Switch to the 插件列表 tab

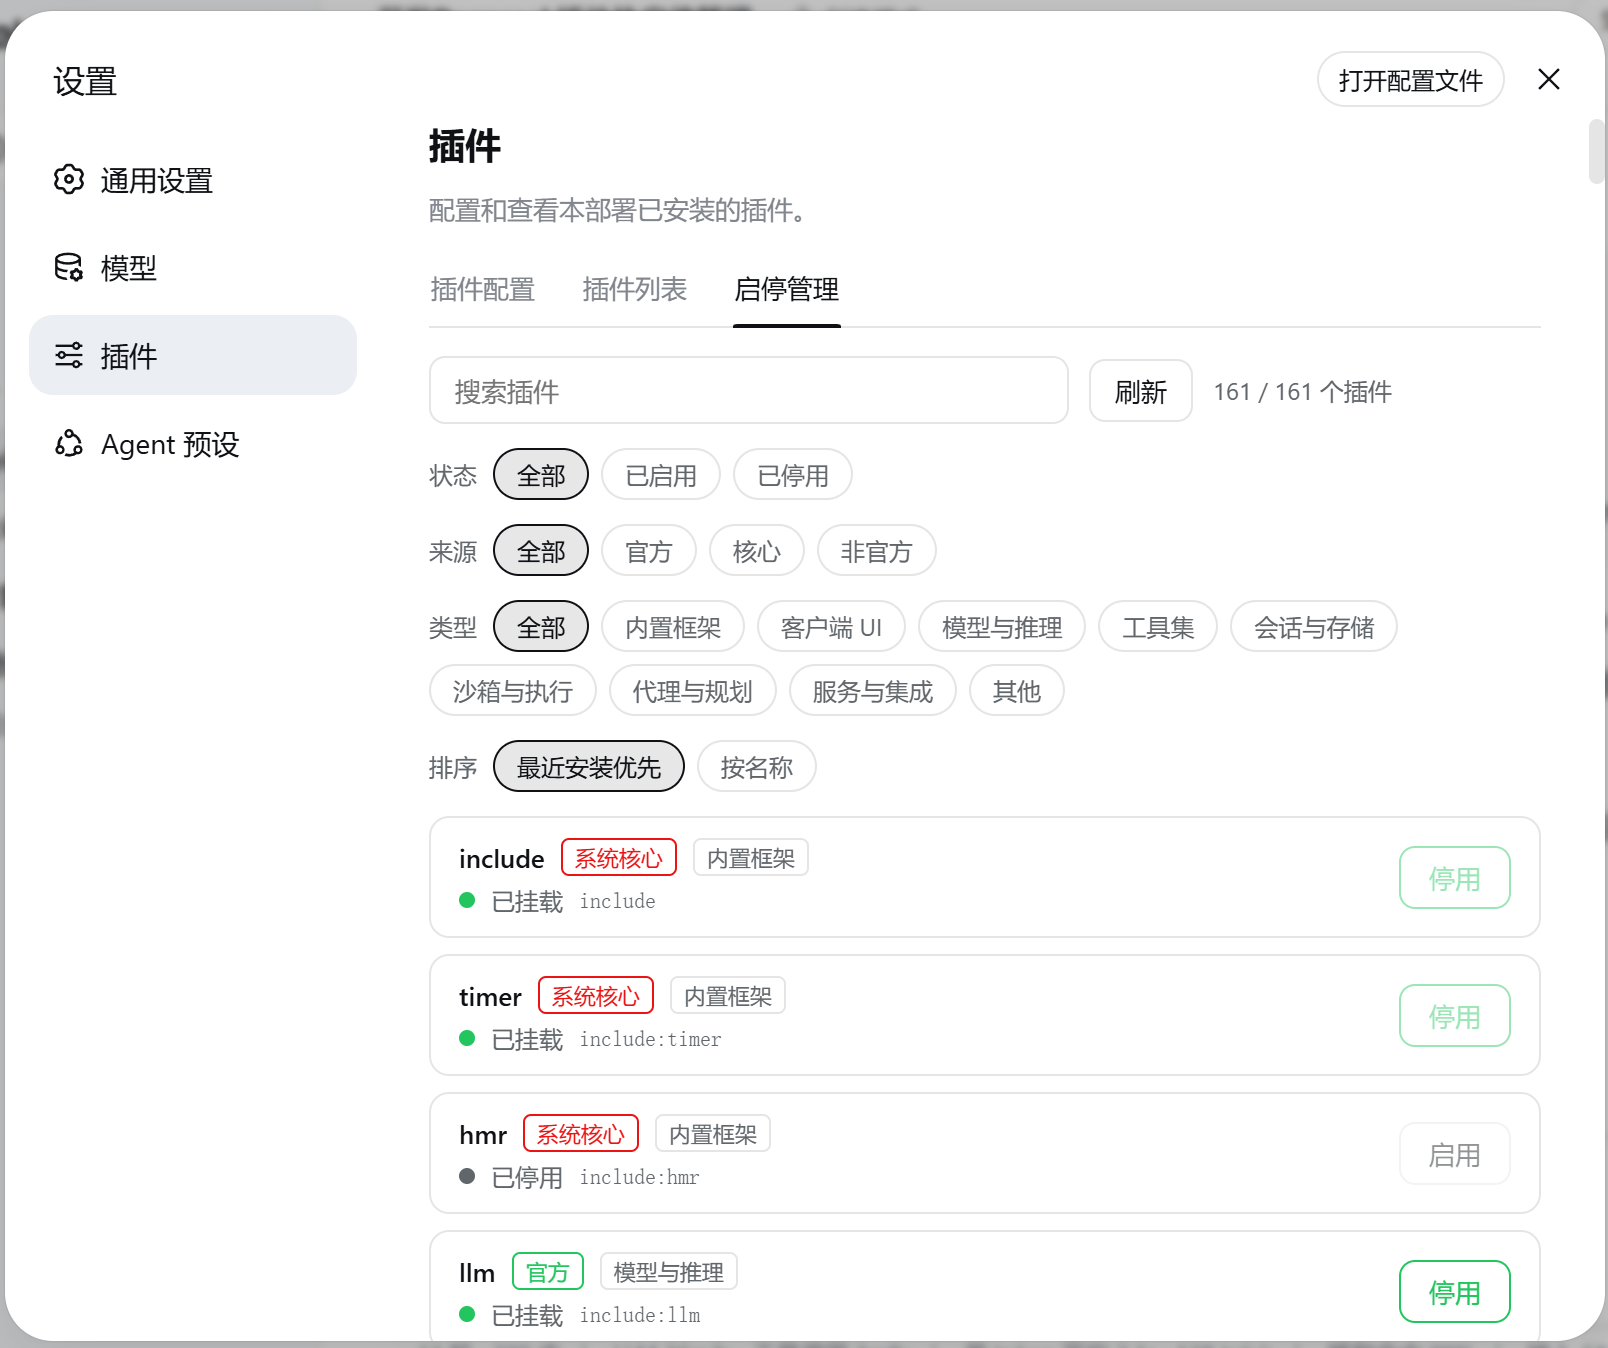[x=634, y=290]
